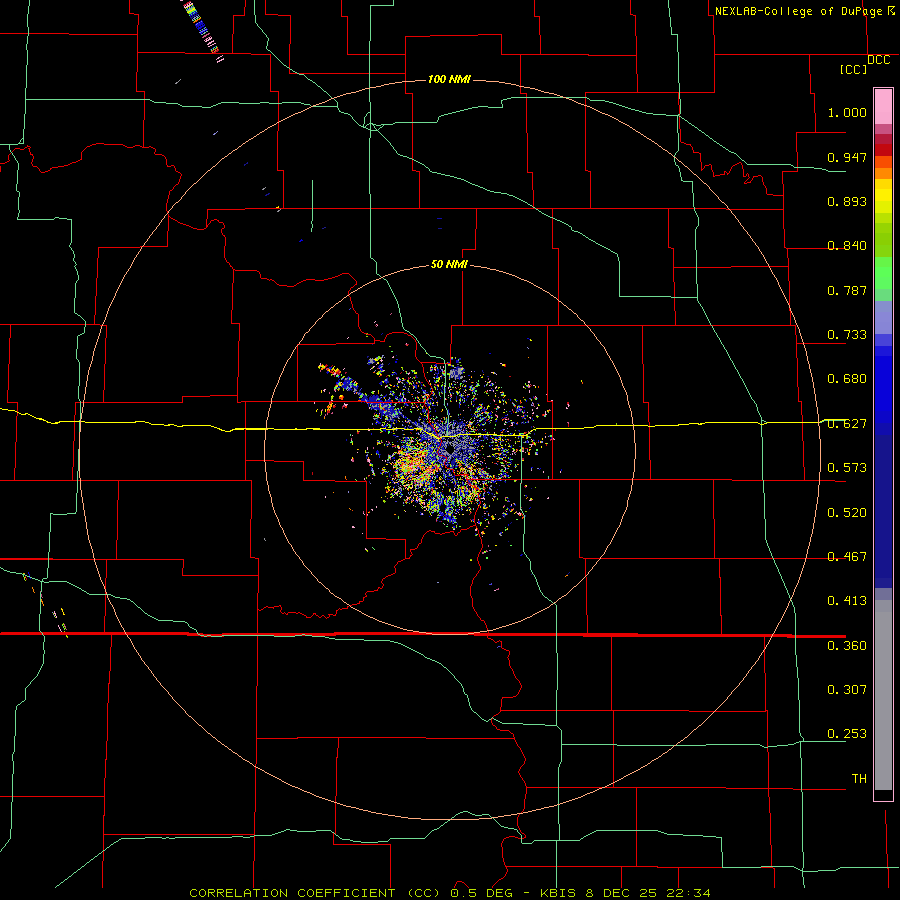900x900 pixels.
Task: Select the 0.787 legend value
Action: [x=847, y=290]
